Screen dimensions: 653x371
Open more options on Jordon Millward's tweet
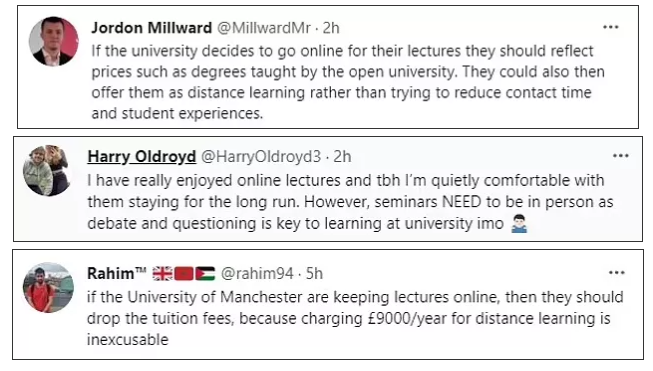tap(611, 27)
